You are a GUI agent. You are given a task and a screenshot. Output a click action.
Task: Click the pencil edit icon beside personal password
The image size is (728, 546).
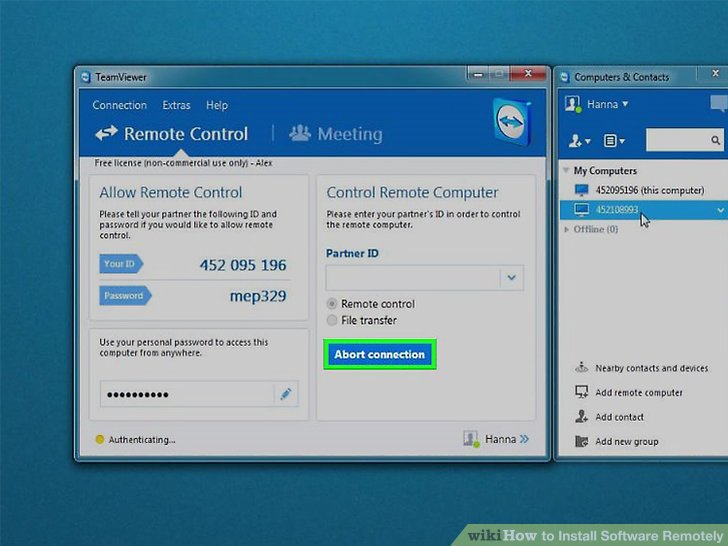pos(286,394)
